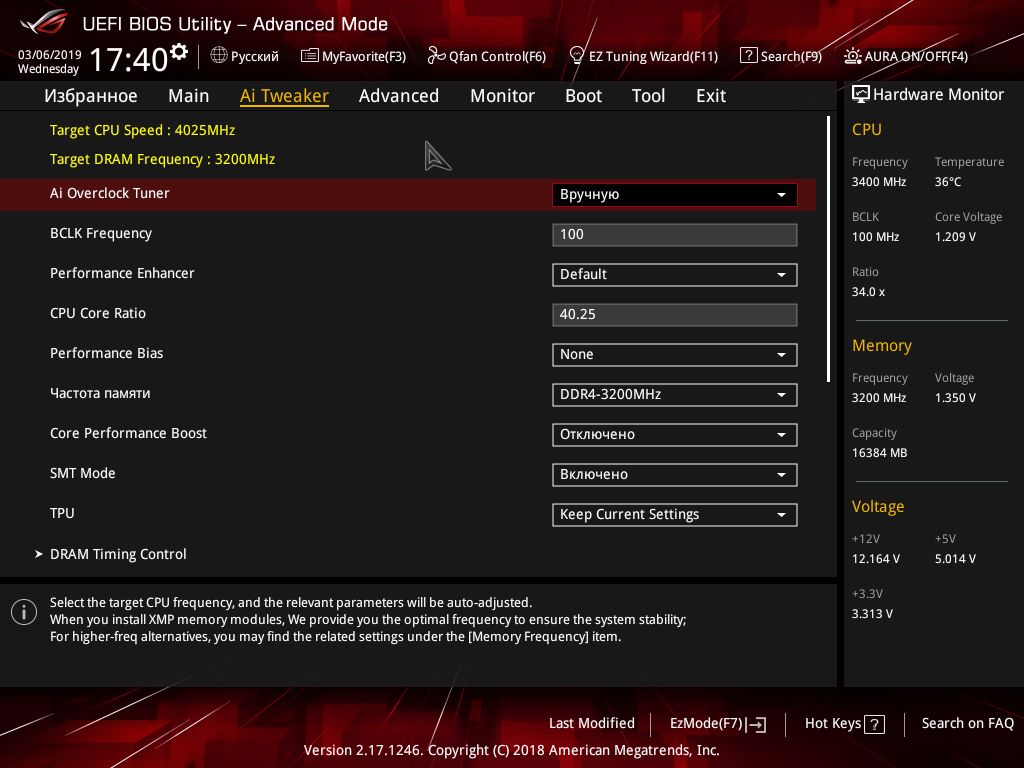Open the Performance Enhancer dropdown

coord(675,274)
